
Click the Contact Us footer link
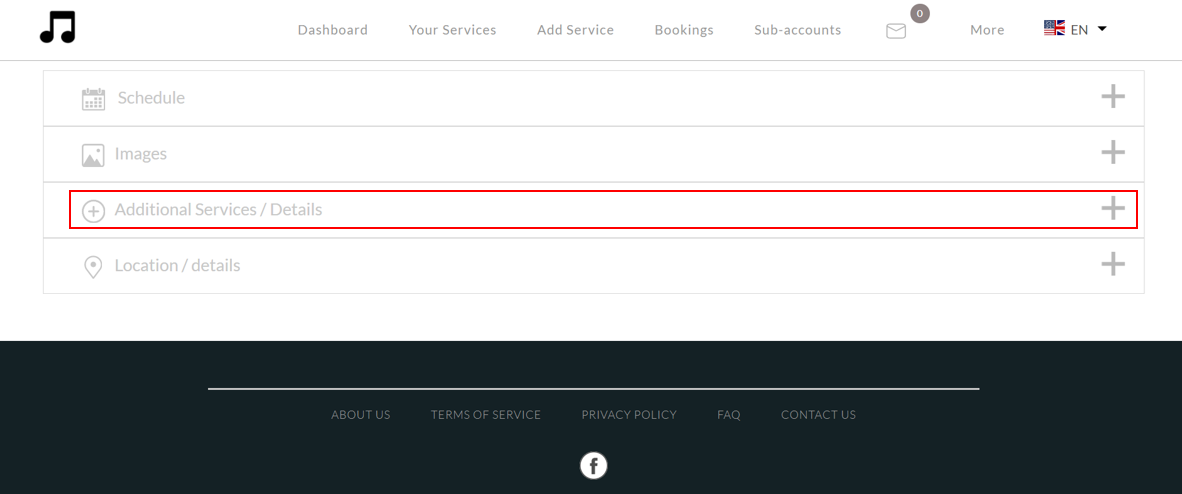point(818,415)
